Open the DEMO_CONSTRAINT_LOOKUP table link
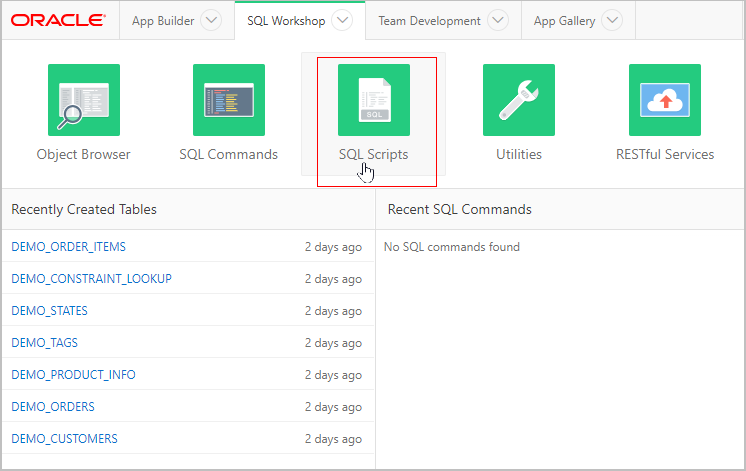 [92, 279]
